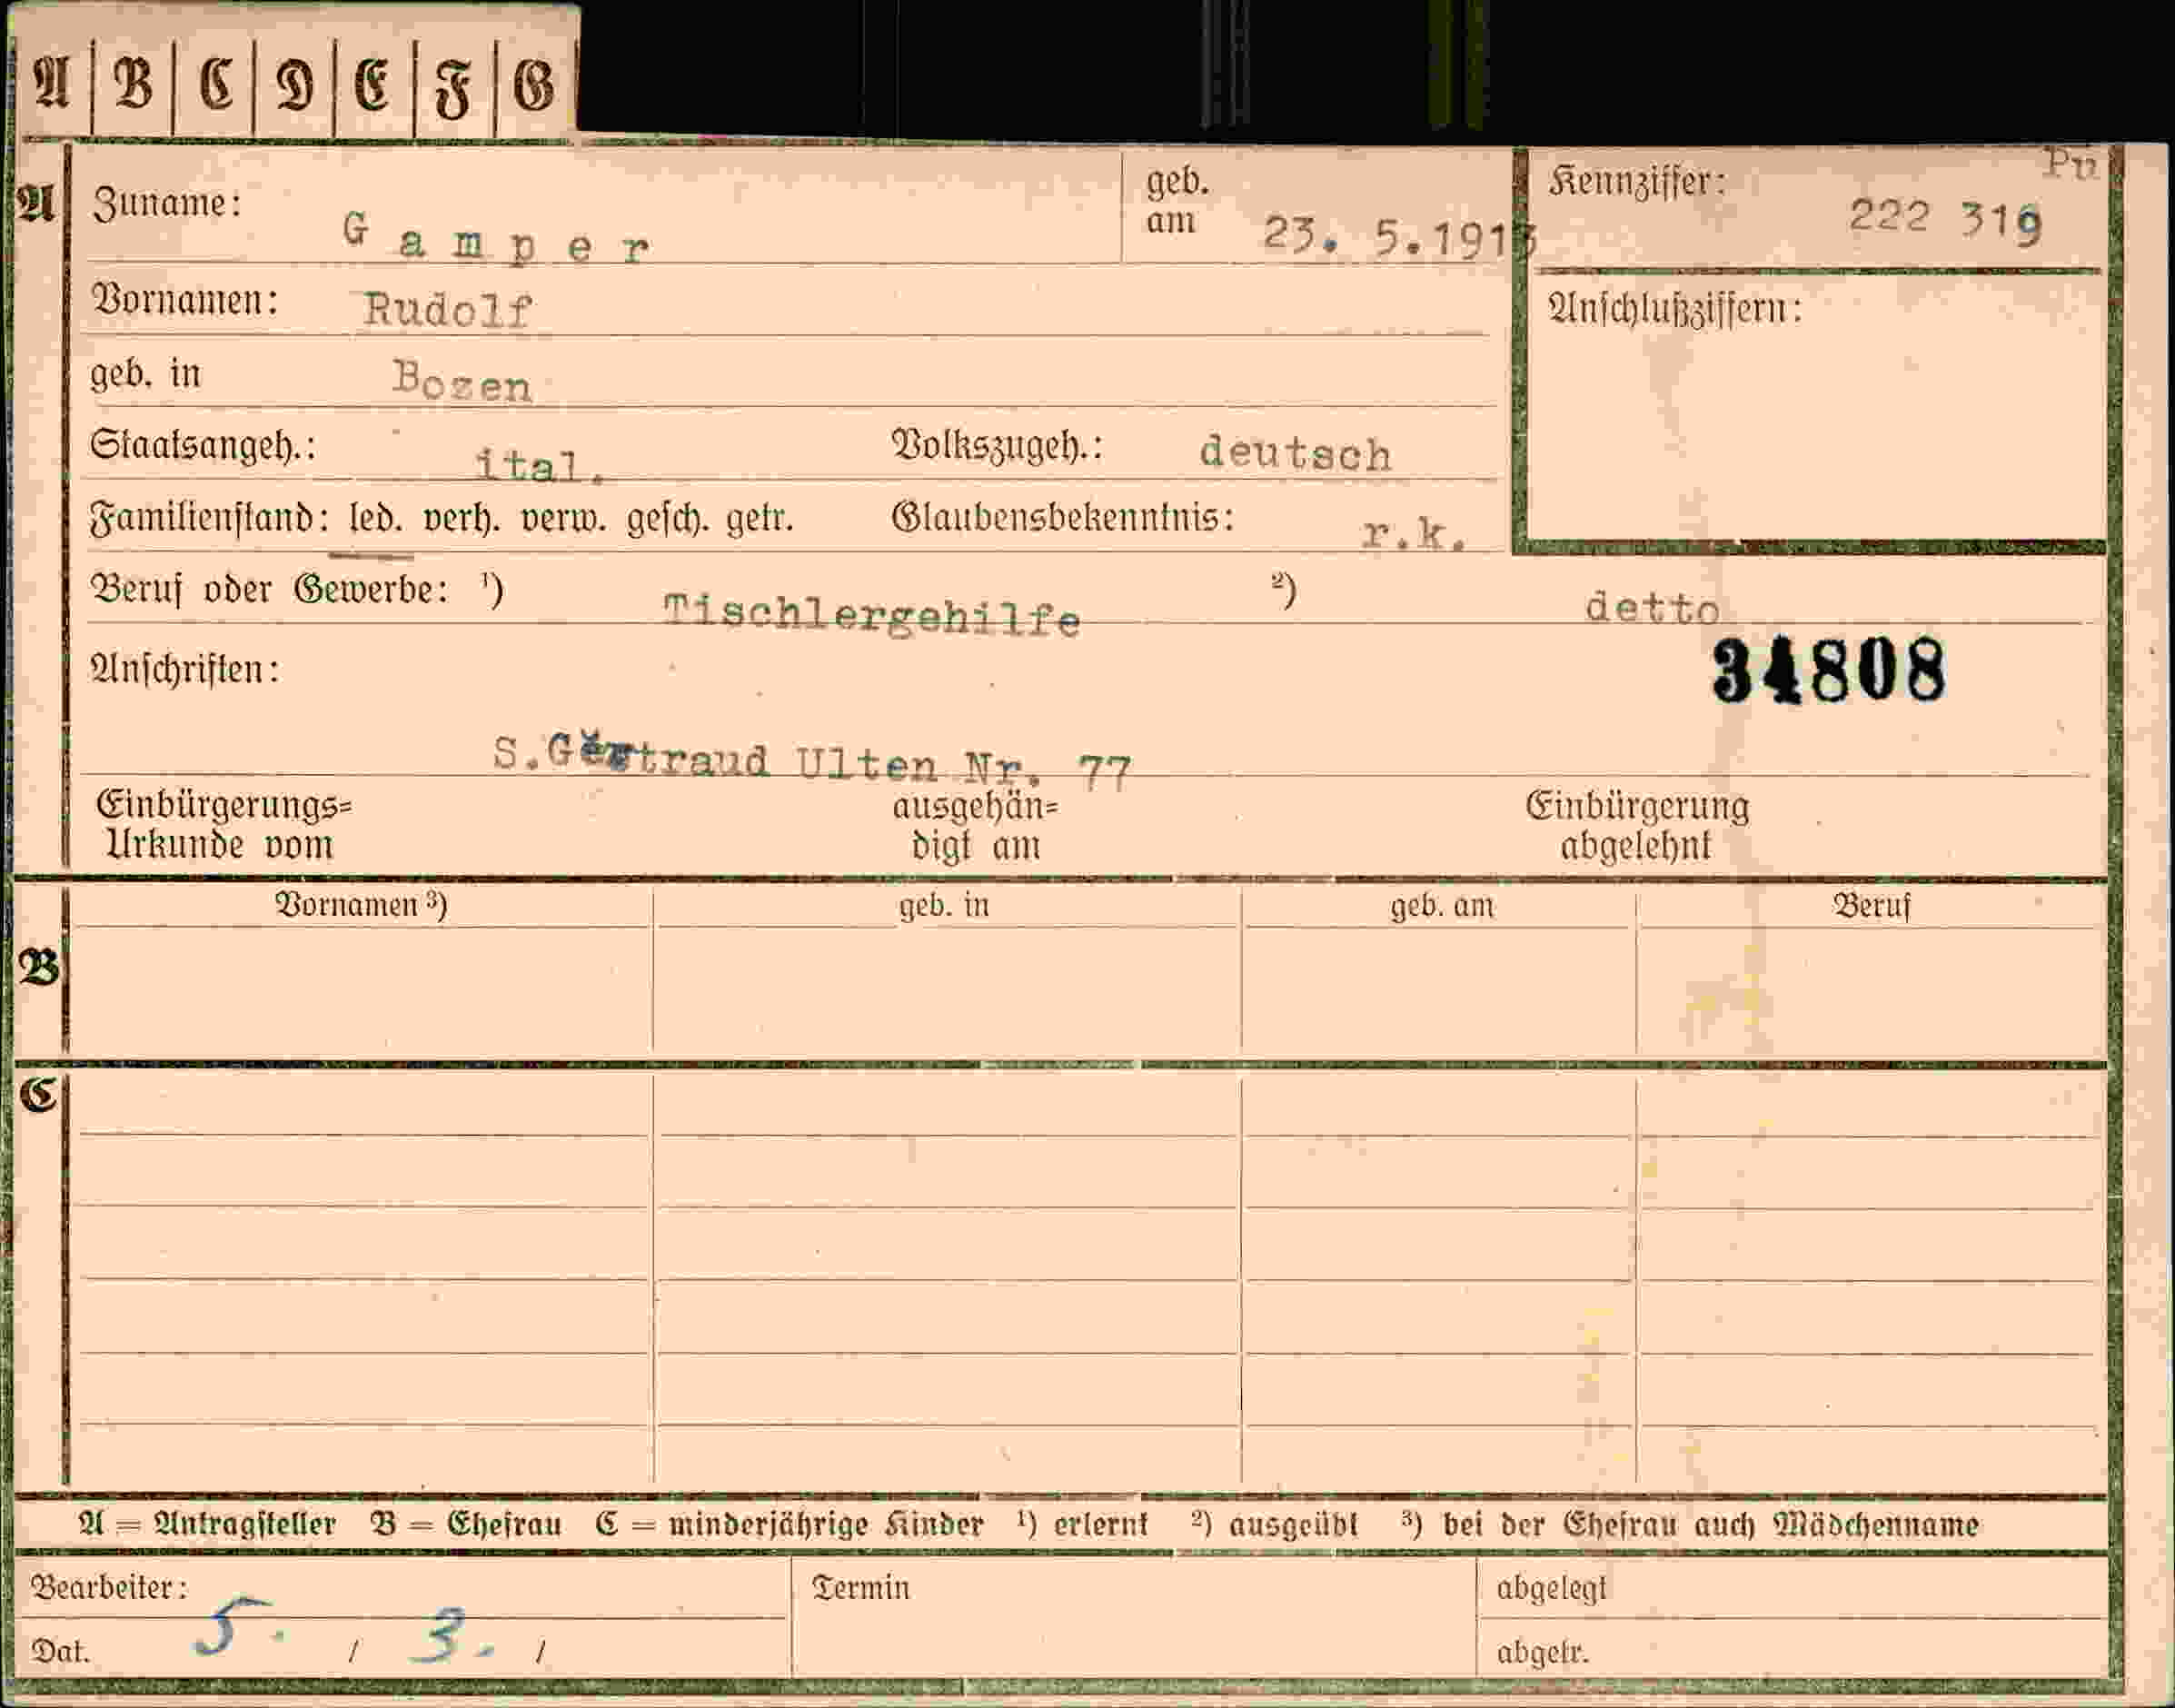
Task: Click the 'Dat.' label at bottom left
Action: pyautogui.click(x=61, y=1652)
